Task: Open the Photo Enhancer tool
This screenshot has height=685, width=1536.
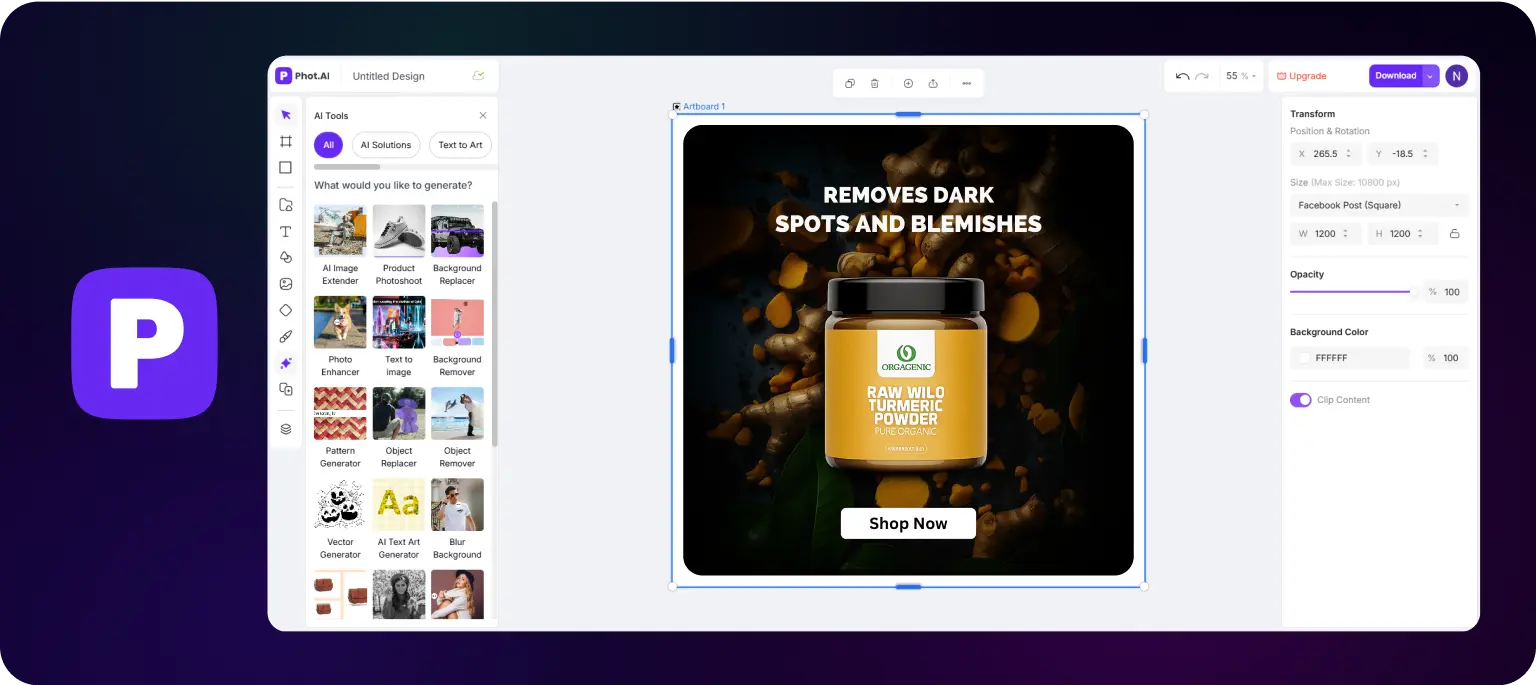Action: [340, 337]
